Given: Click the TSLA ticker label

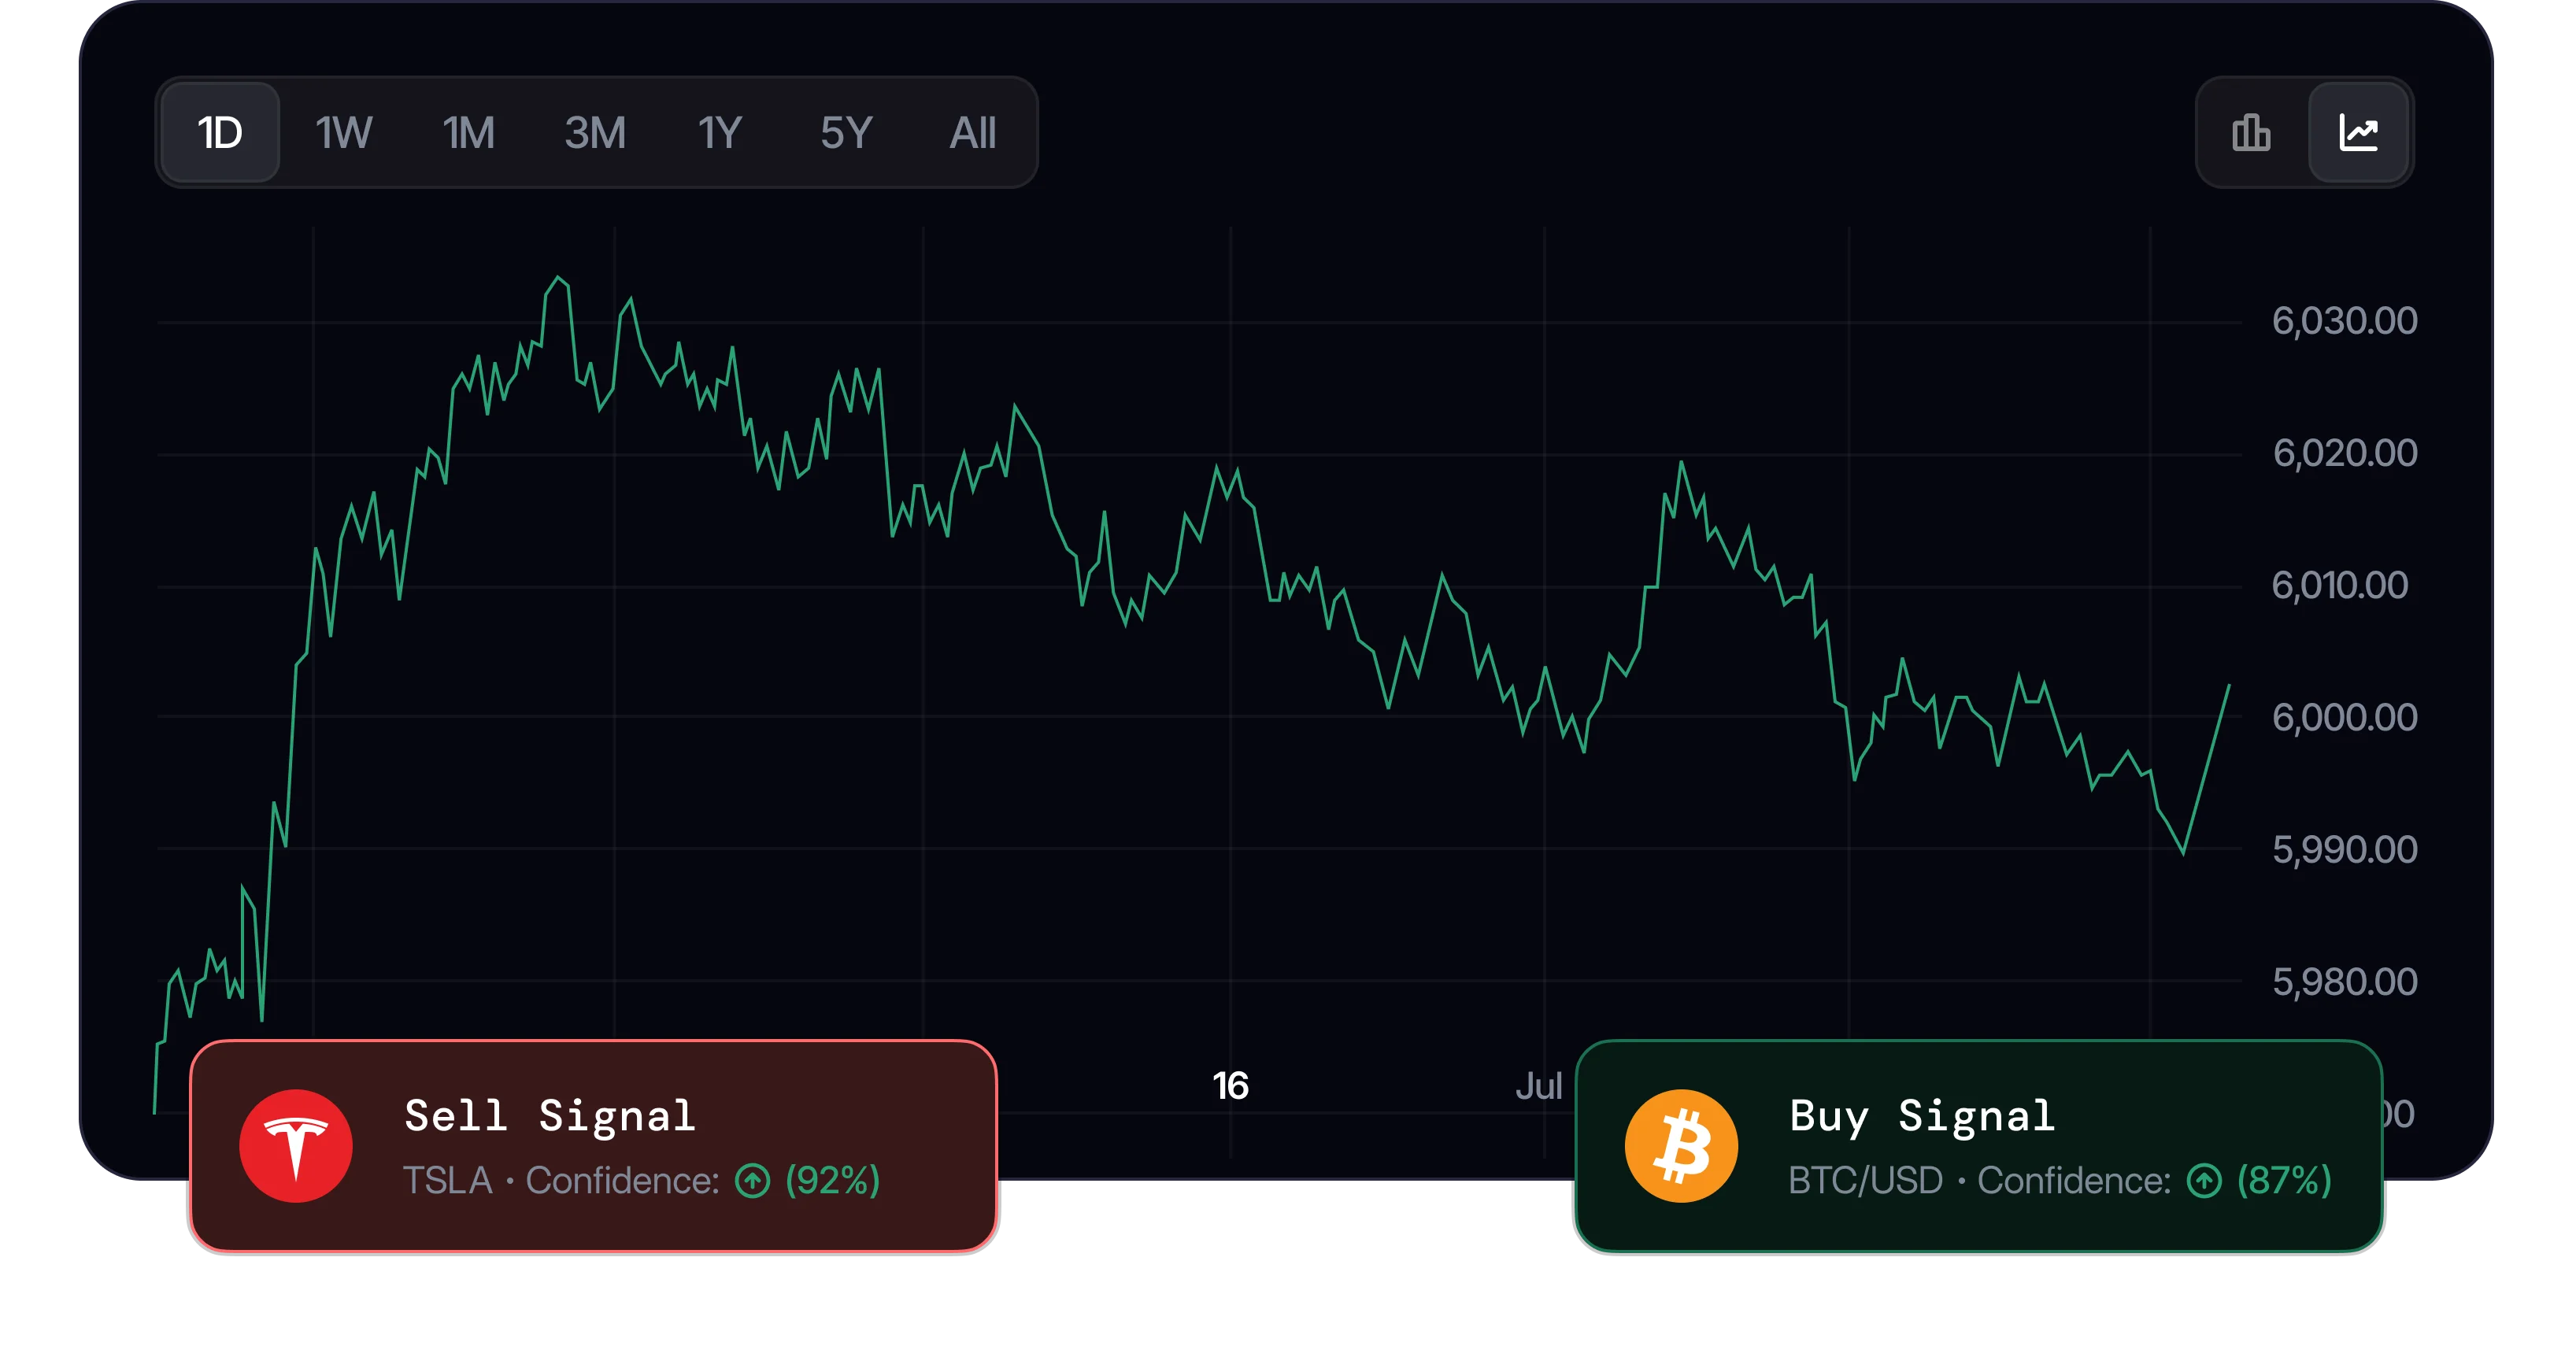Looking at the screenshot, I should point(448,1181).
